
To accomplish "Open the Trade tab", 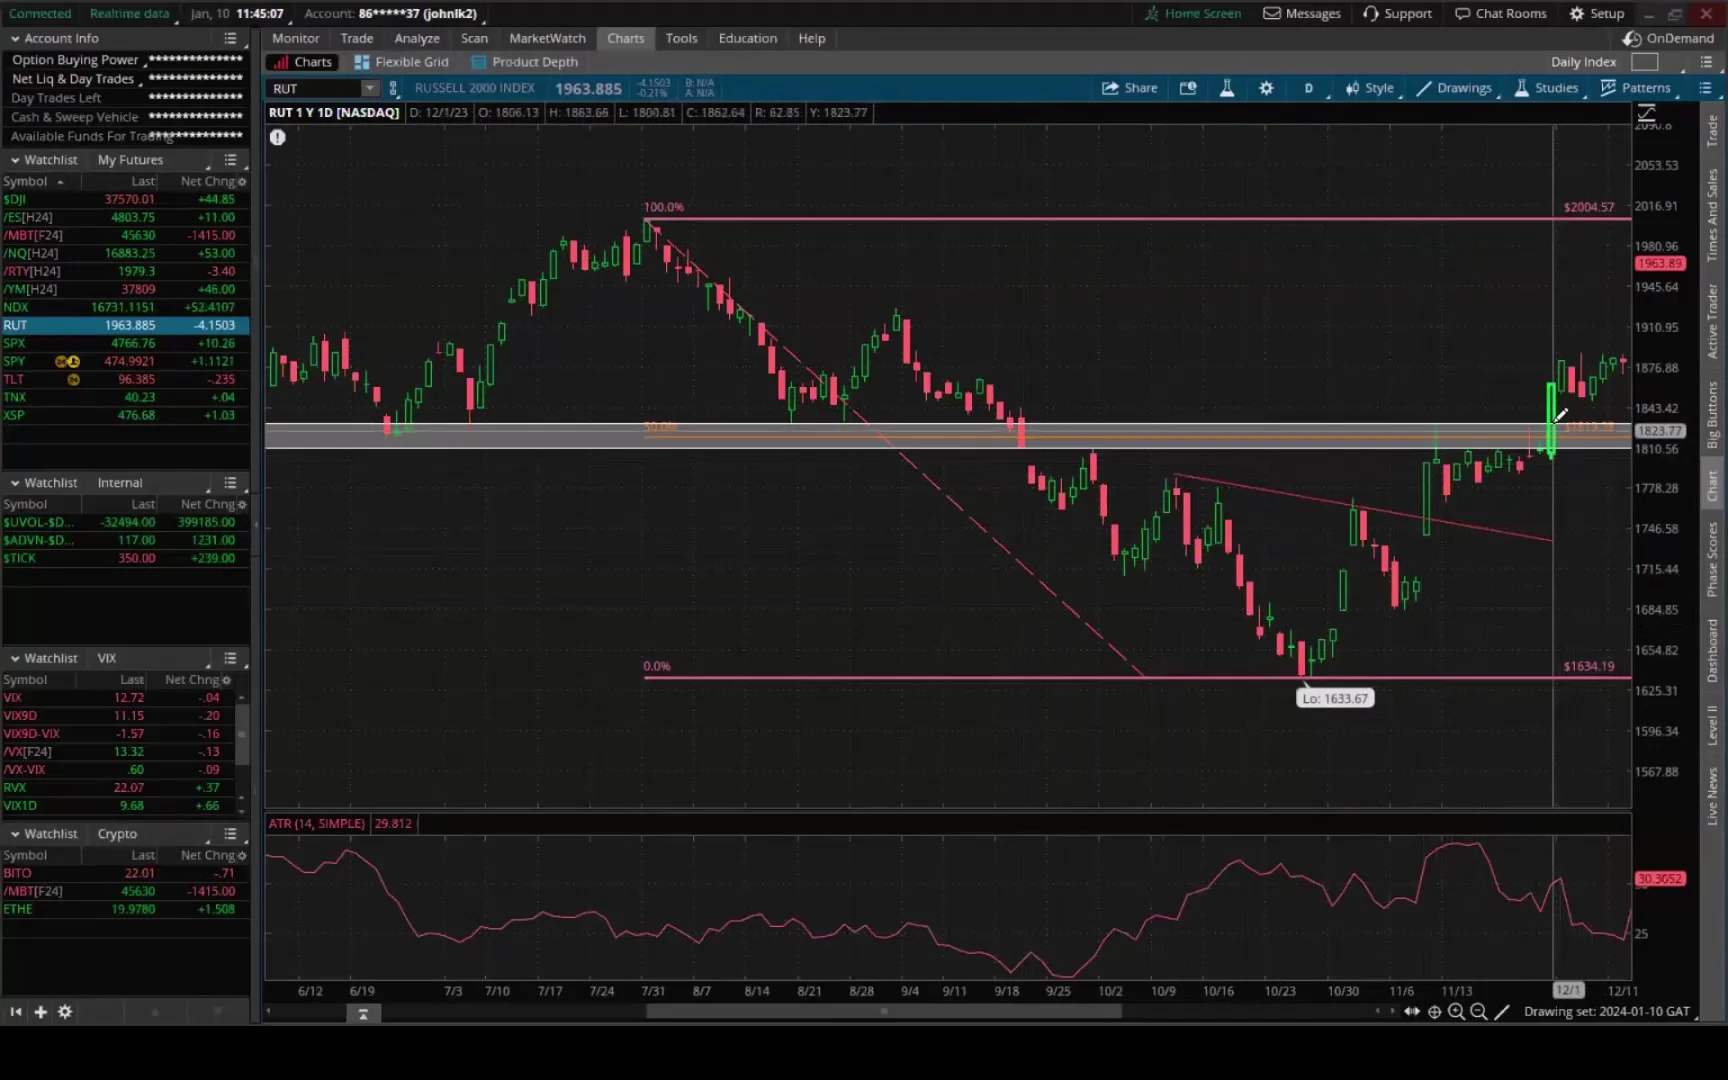I will click(357, 38).
